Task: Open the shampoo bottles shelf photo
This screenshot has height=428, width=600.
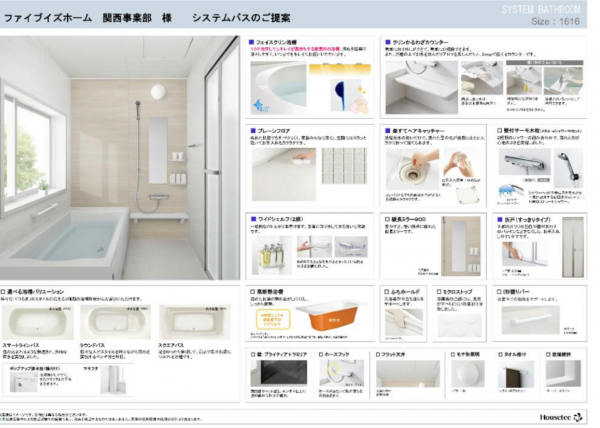Action: [x=272, y=254]
